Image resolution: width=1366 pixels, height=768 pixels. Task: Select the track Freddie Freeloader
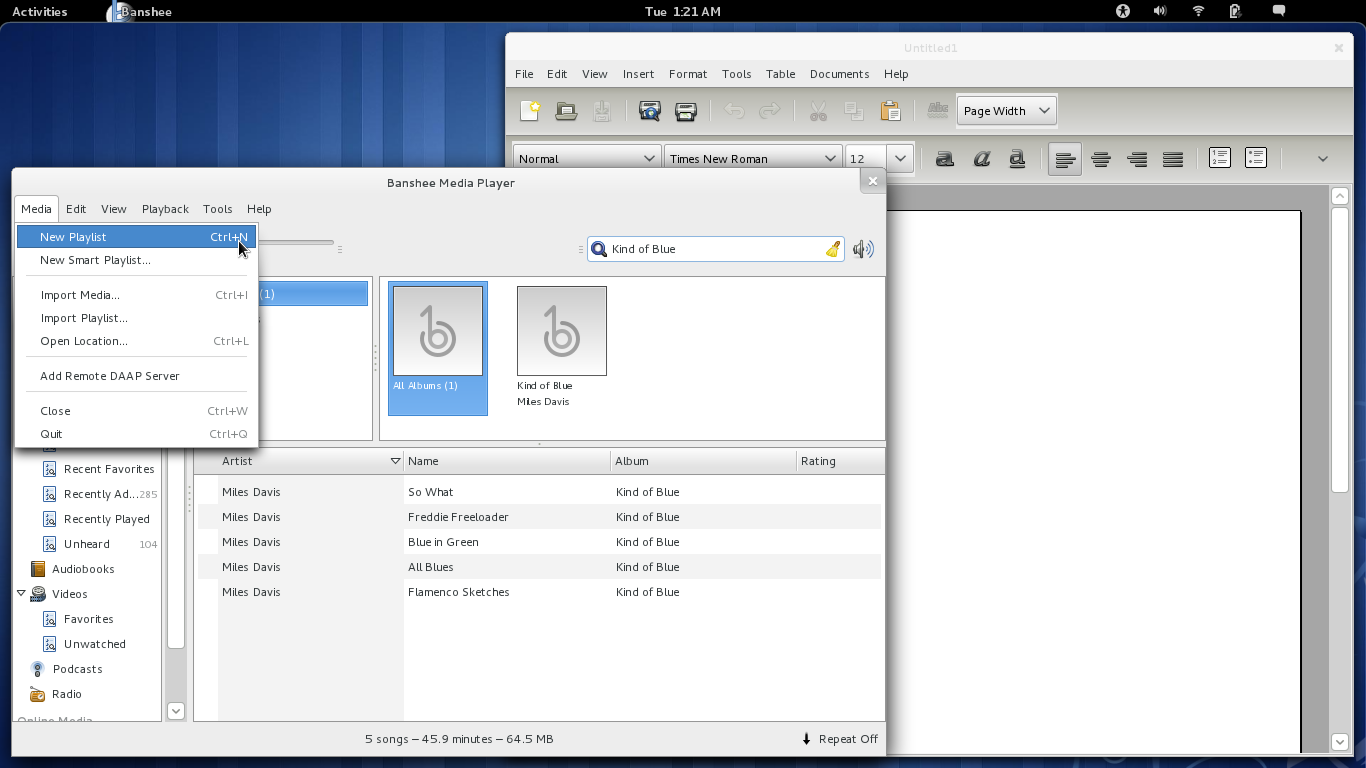[540, 517]
